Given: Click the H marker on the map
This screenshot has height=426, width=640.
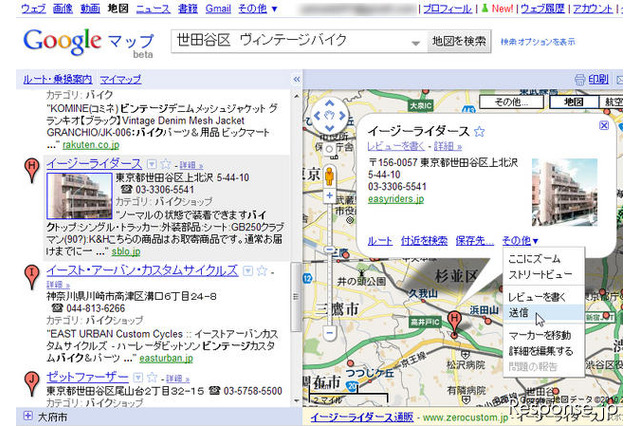Looking at the screenshot, I should tap(454, 324).
